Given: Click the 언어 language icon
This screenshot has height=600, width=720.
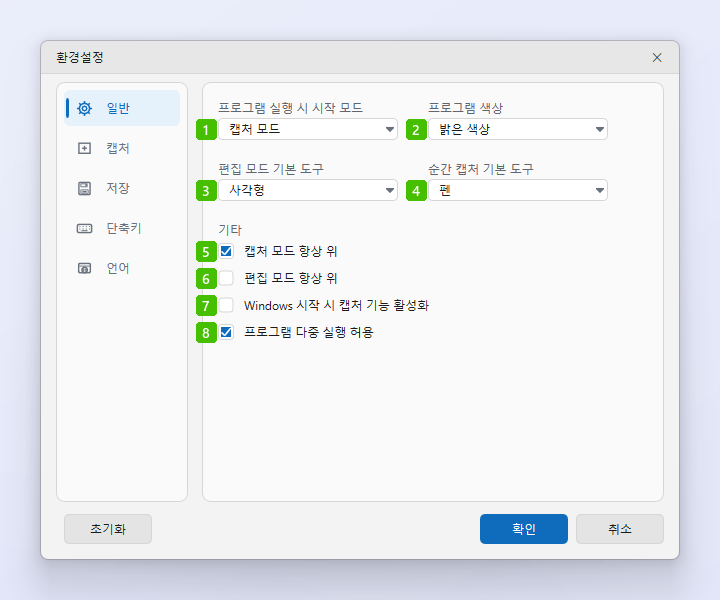Looking at the screenshot, I should tap(84, 268).
